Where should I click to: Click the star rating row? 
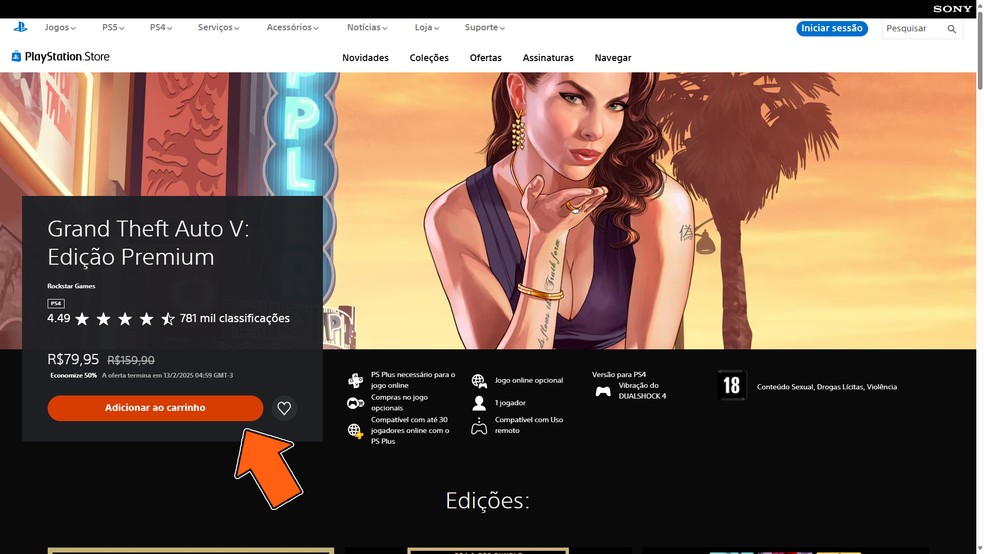[x=125, y=319]
